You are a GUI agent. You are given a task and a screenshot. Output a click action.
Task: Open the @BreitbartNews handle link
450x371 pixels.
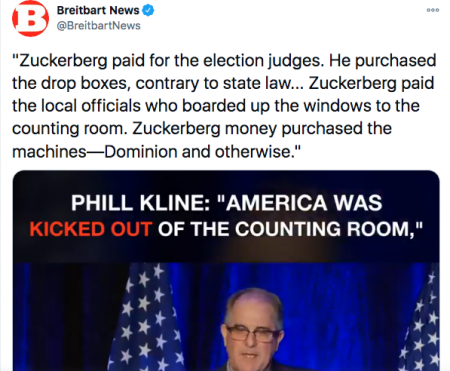tap(99, 26)
